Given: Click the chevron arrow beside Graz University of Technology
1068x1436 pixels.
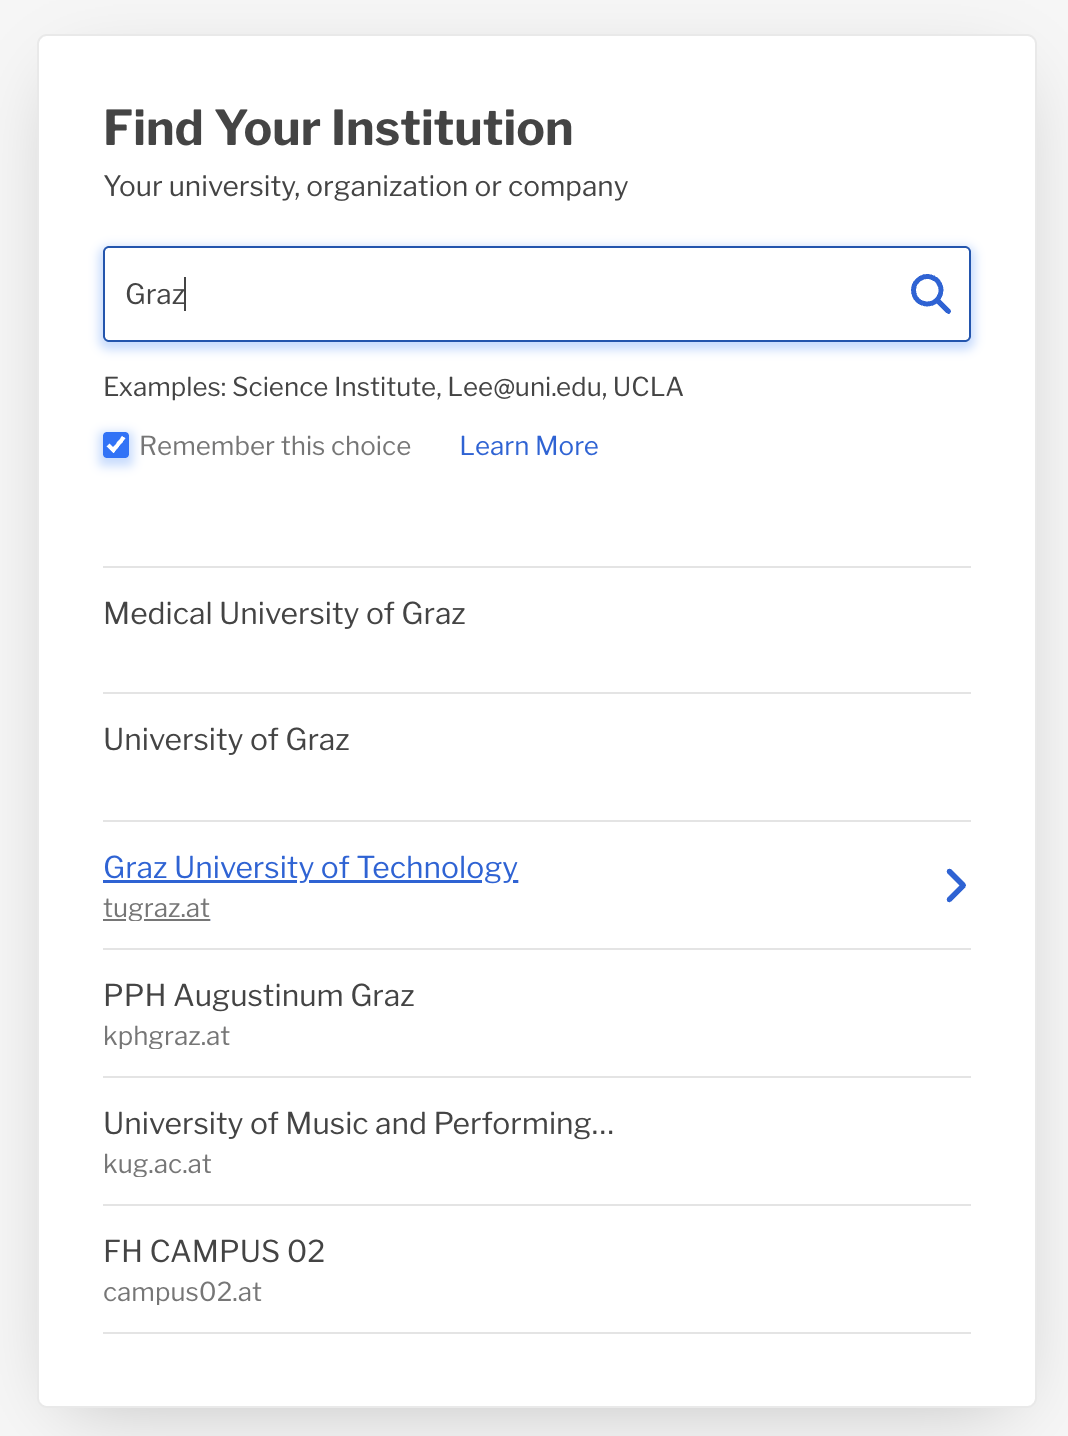Looking at the screenshot, I should click(956, 885).
